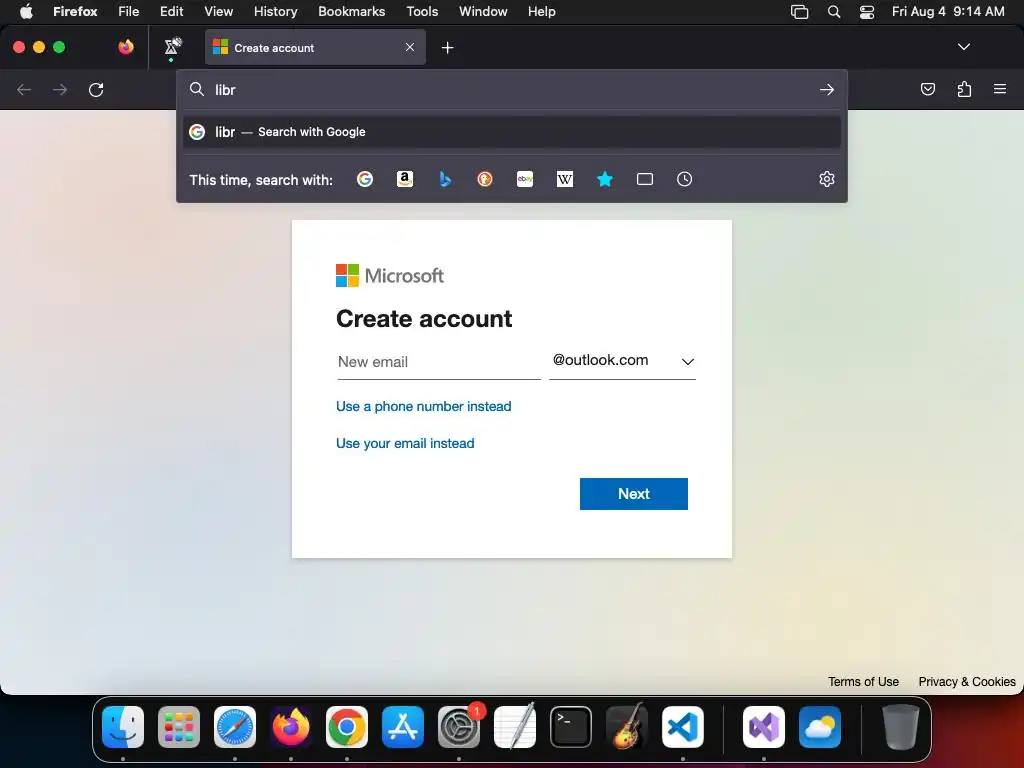This screenshot has width=1024, height=768.
Task: Open the Tools menu
Action: (422, 11)
